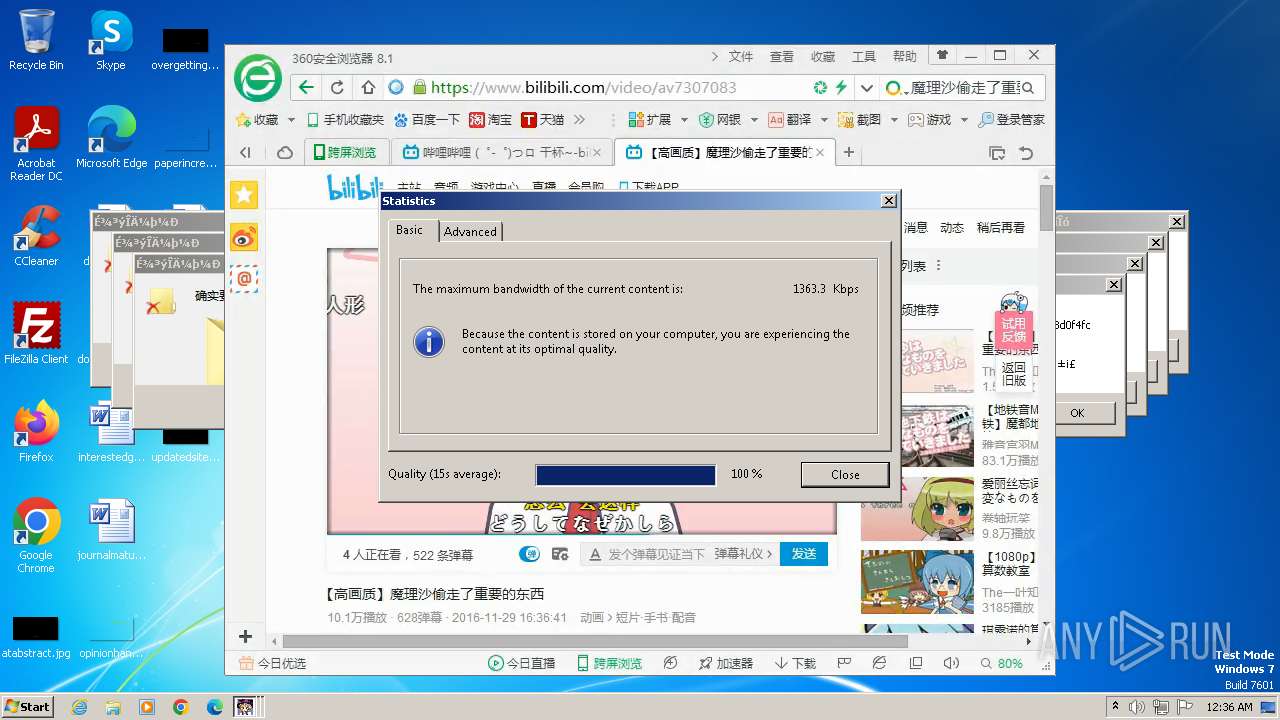
Task: Add a new browser tab with plus
Action: (849, 152)
